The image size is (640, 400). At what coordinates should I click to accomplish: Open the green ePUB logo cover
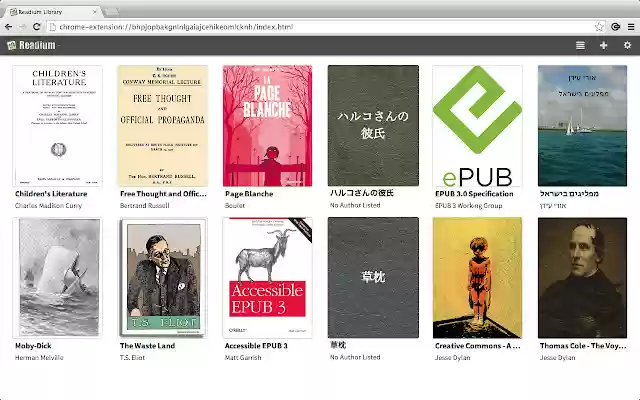(477, 126)
